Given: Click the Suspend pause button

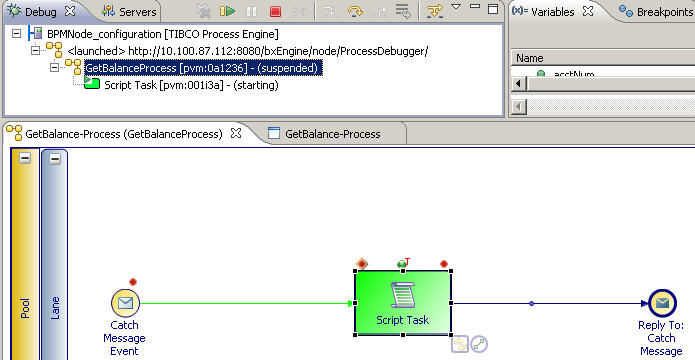Looking at the screenshot, I should tap(251, 12).
